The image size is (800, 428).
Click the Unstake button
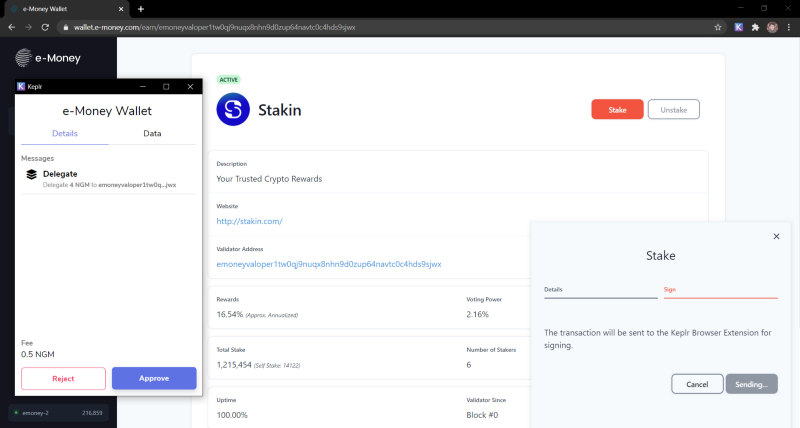pos(673,110)
